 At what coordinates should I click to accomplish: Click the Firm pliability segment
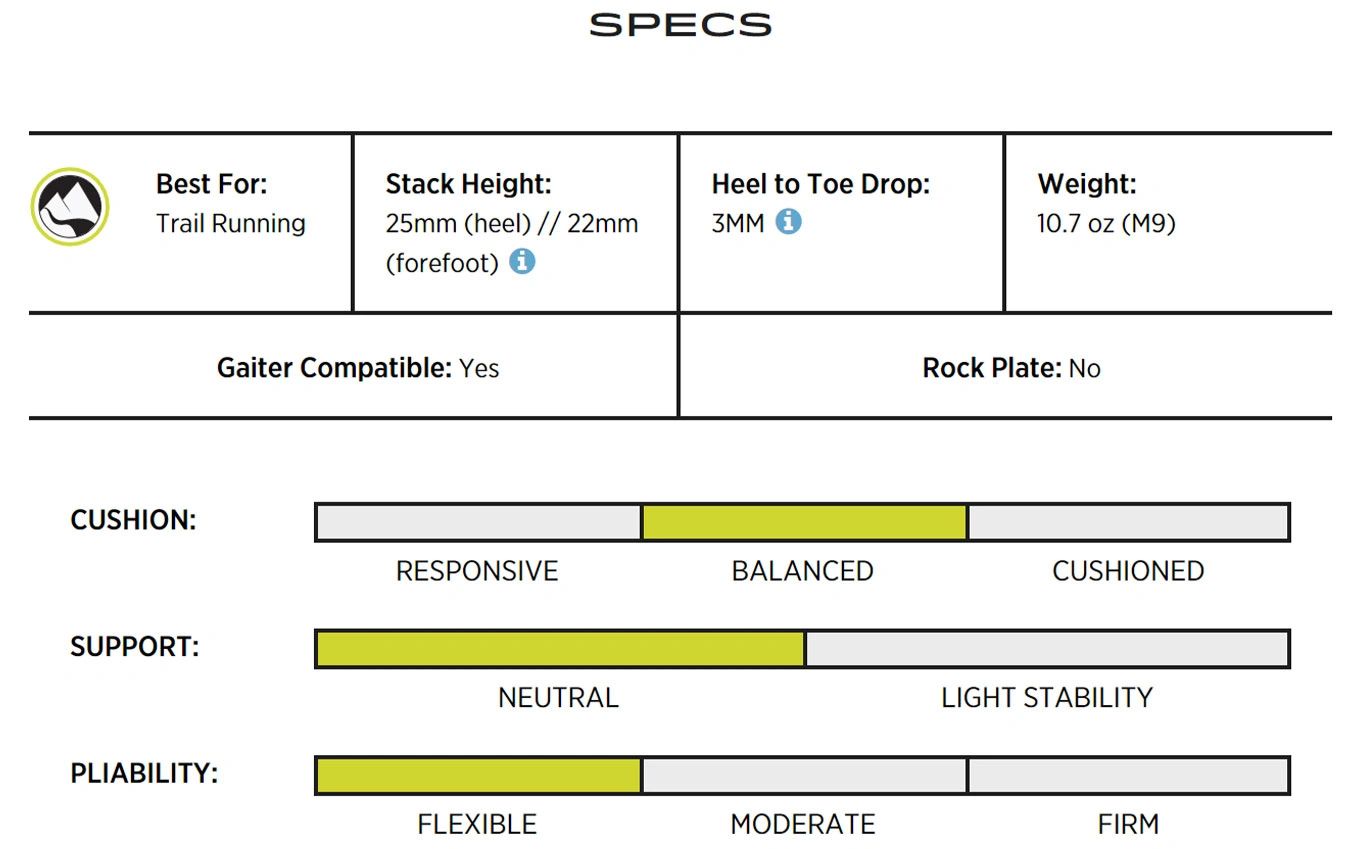click(x=1128, y=775)
